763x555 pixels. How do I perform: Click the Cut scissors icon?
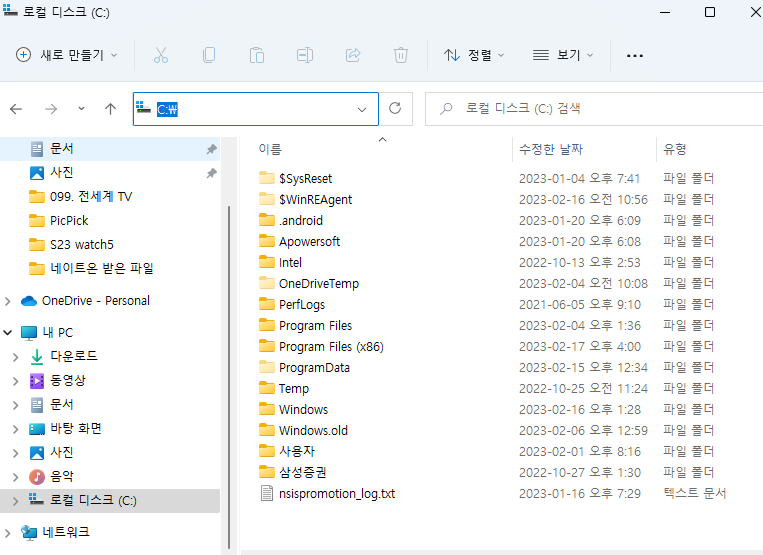(161, 55)
